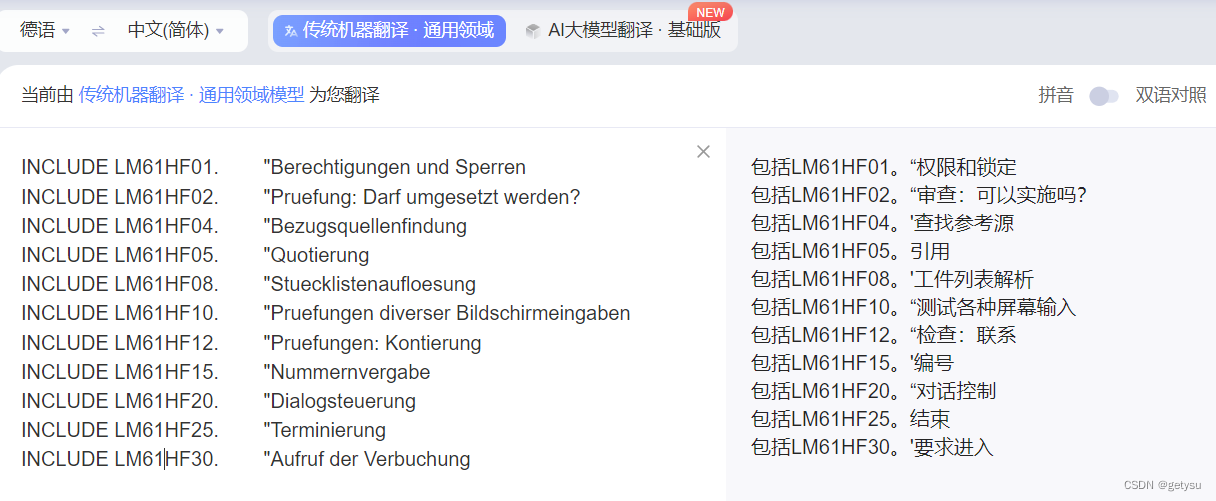This screenshot has width=1216, height=501.
Task: Click the translate icon in 传统机器翻译 tab
Action: [x=291, y=31]
